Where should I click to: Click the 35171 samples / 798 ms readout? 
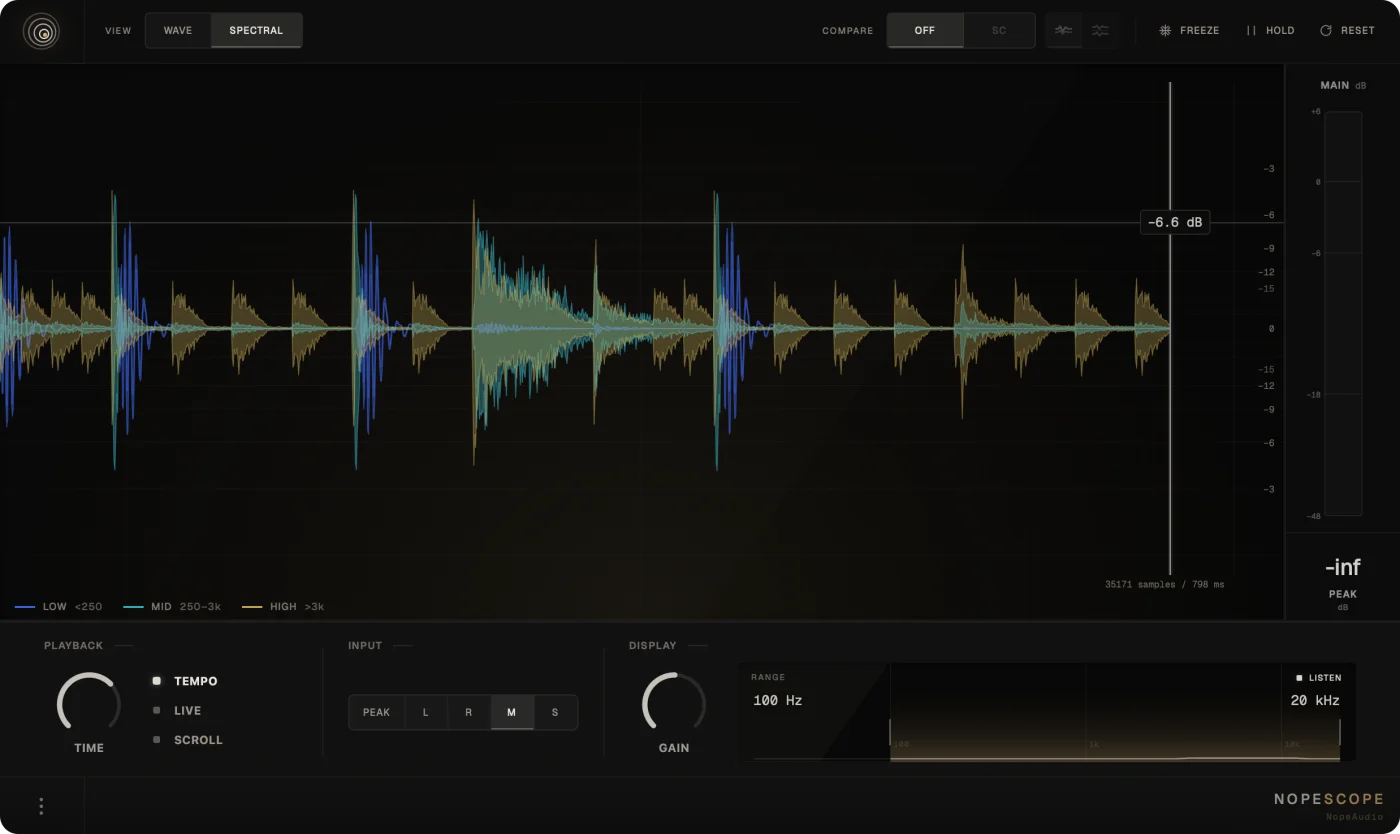coord(1165,584)
